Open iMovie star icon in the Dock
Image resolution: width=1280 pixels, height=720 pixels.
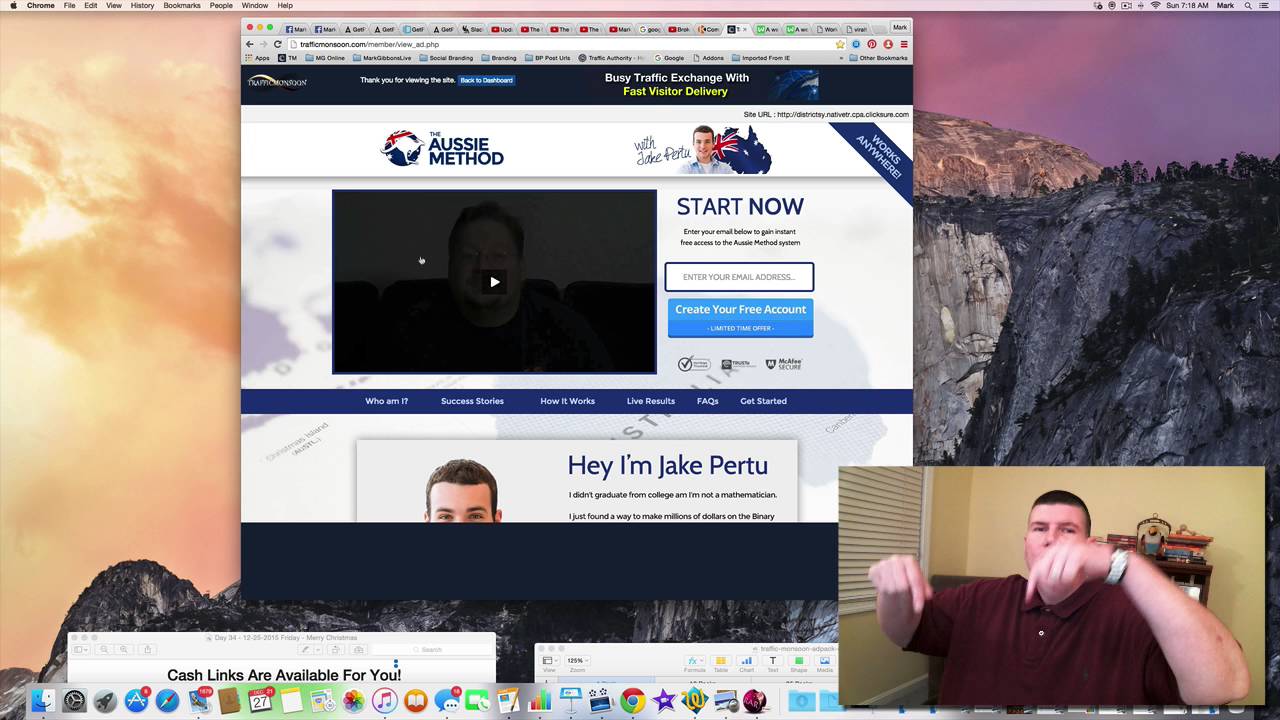[663, 701]
